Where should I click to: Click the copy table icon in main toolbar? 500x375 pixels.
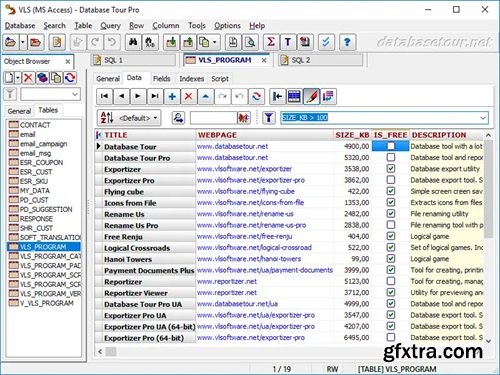(x=204, y=42)
